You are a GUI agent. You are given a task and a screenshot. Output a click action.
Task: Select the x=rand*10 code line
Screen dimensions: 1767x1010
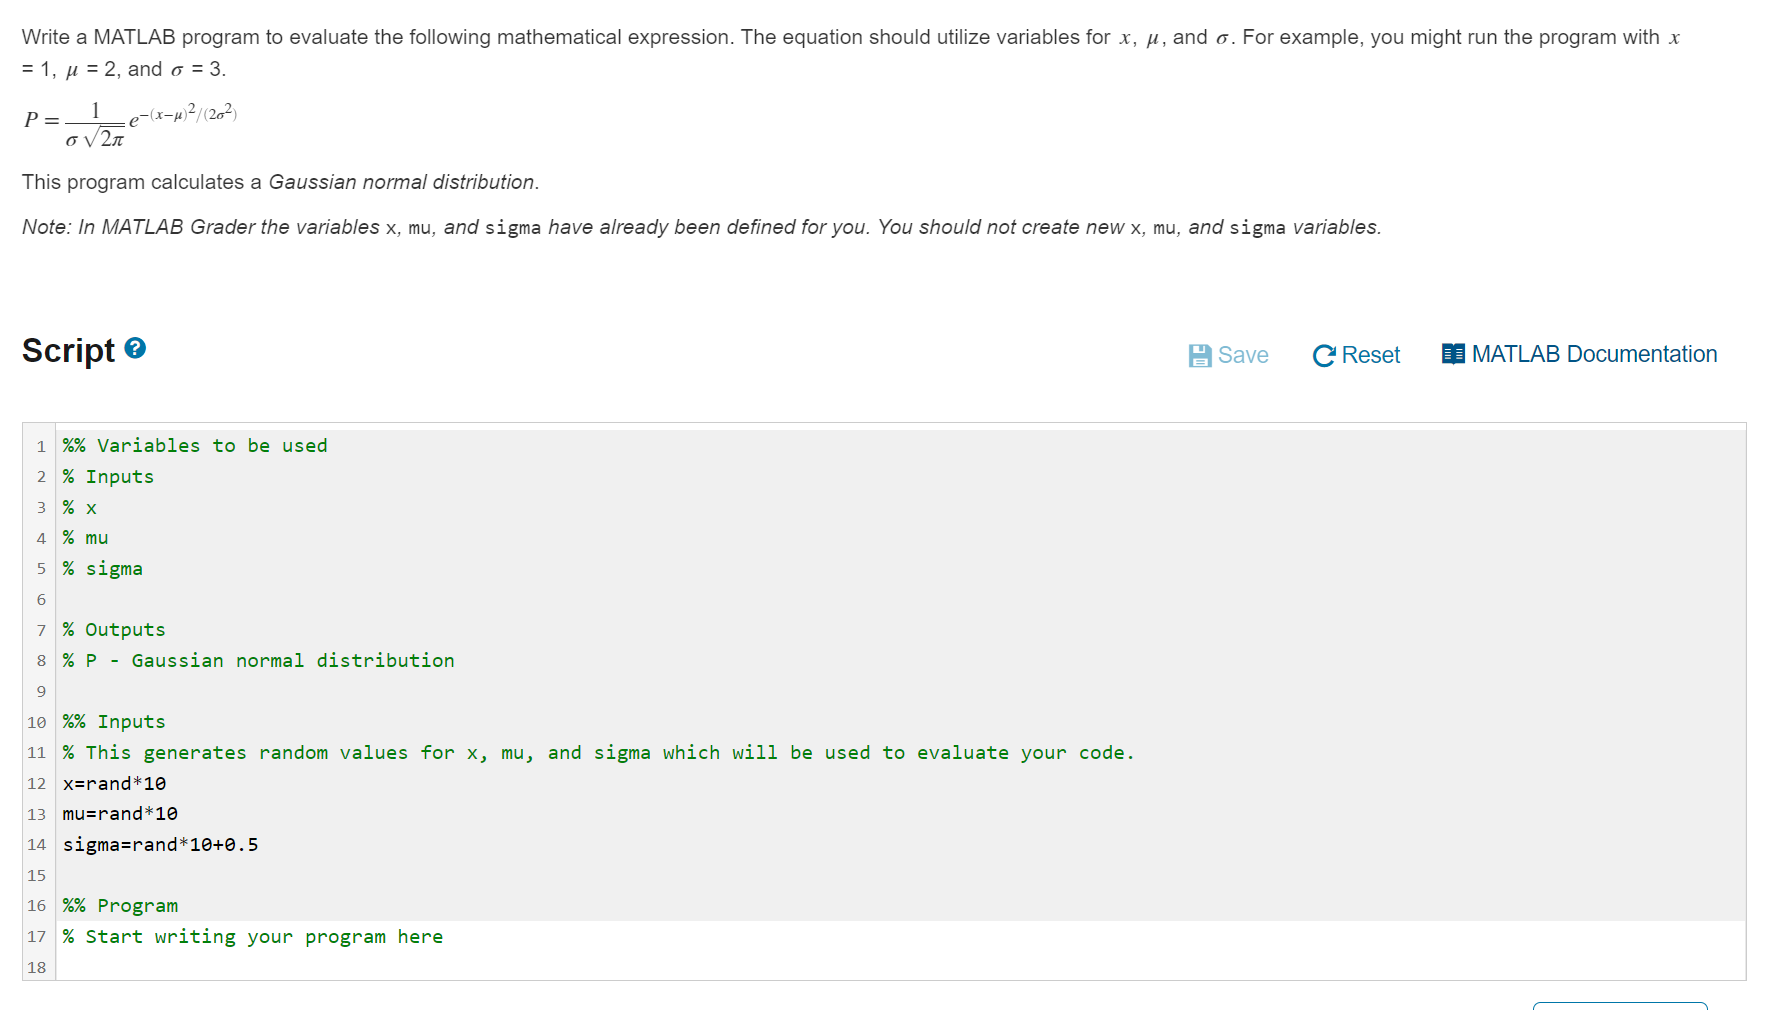(114, 784)
